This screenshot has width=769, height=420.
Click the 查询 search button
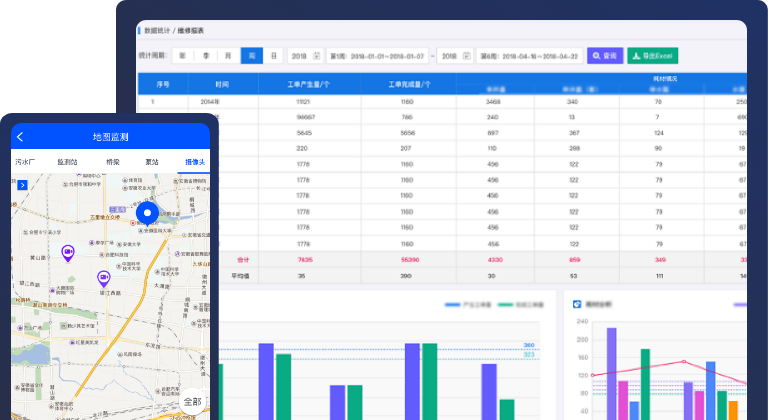tap(604, 56)
